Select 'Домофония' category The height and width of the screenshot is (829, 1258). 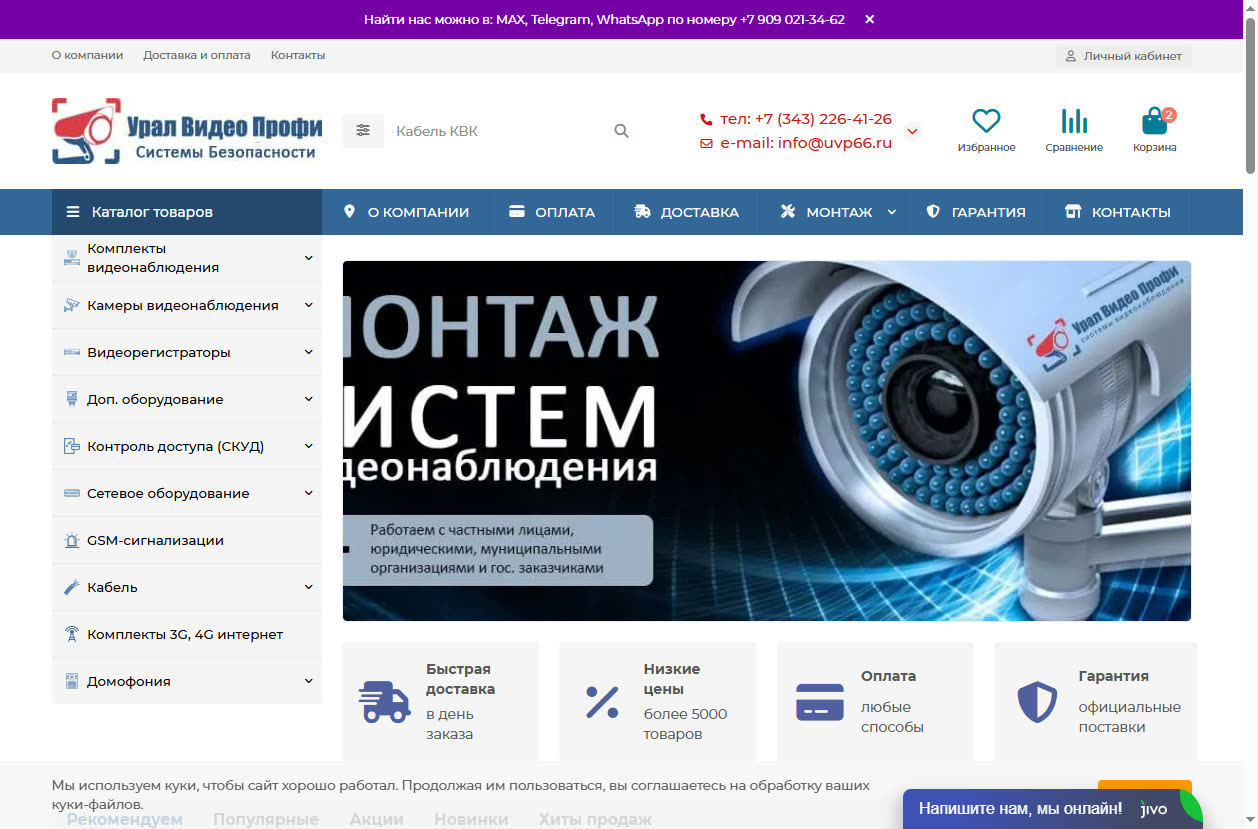(129, 681)
